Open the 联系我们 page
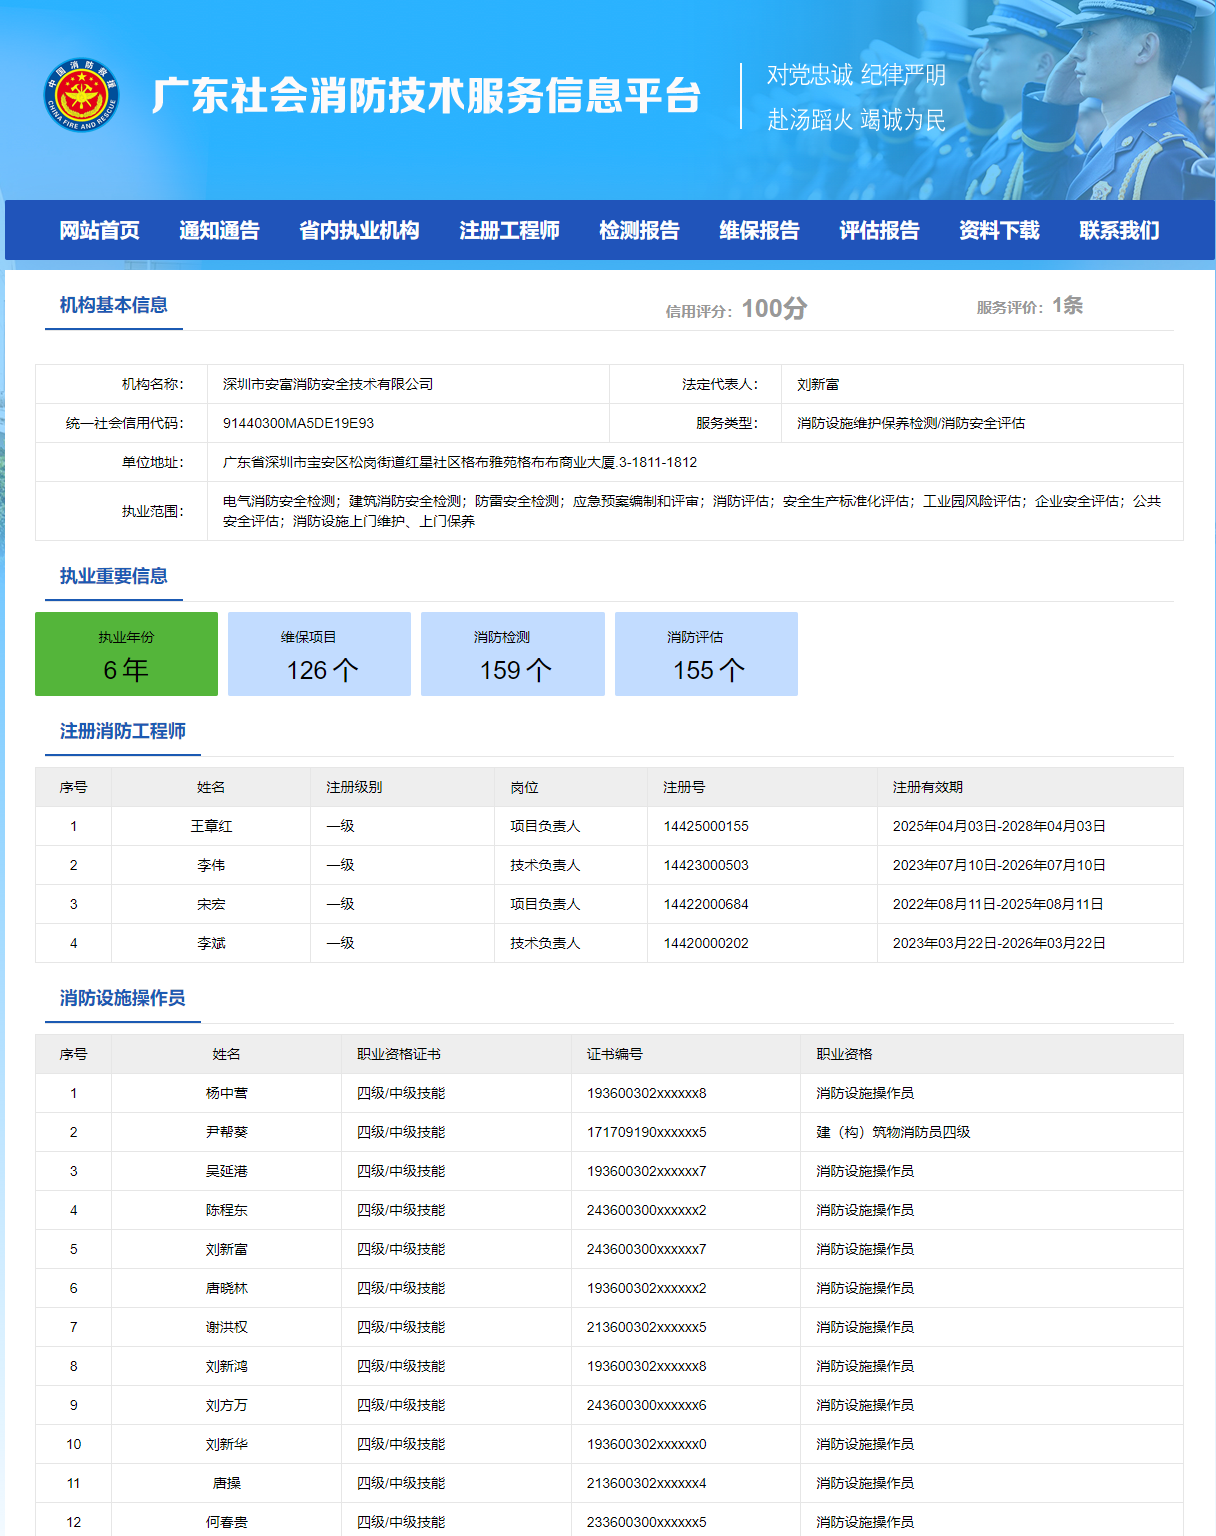Image resolution: width=1216 pixels, height=1536 pixels. click(x=1119, y=231)
